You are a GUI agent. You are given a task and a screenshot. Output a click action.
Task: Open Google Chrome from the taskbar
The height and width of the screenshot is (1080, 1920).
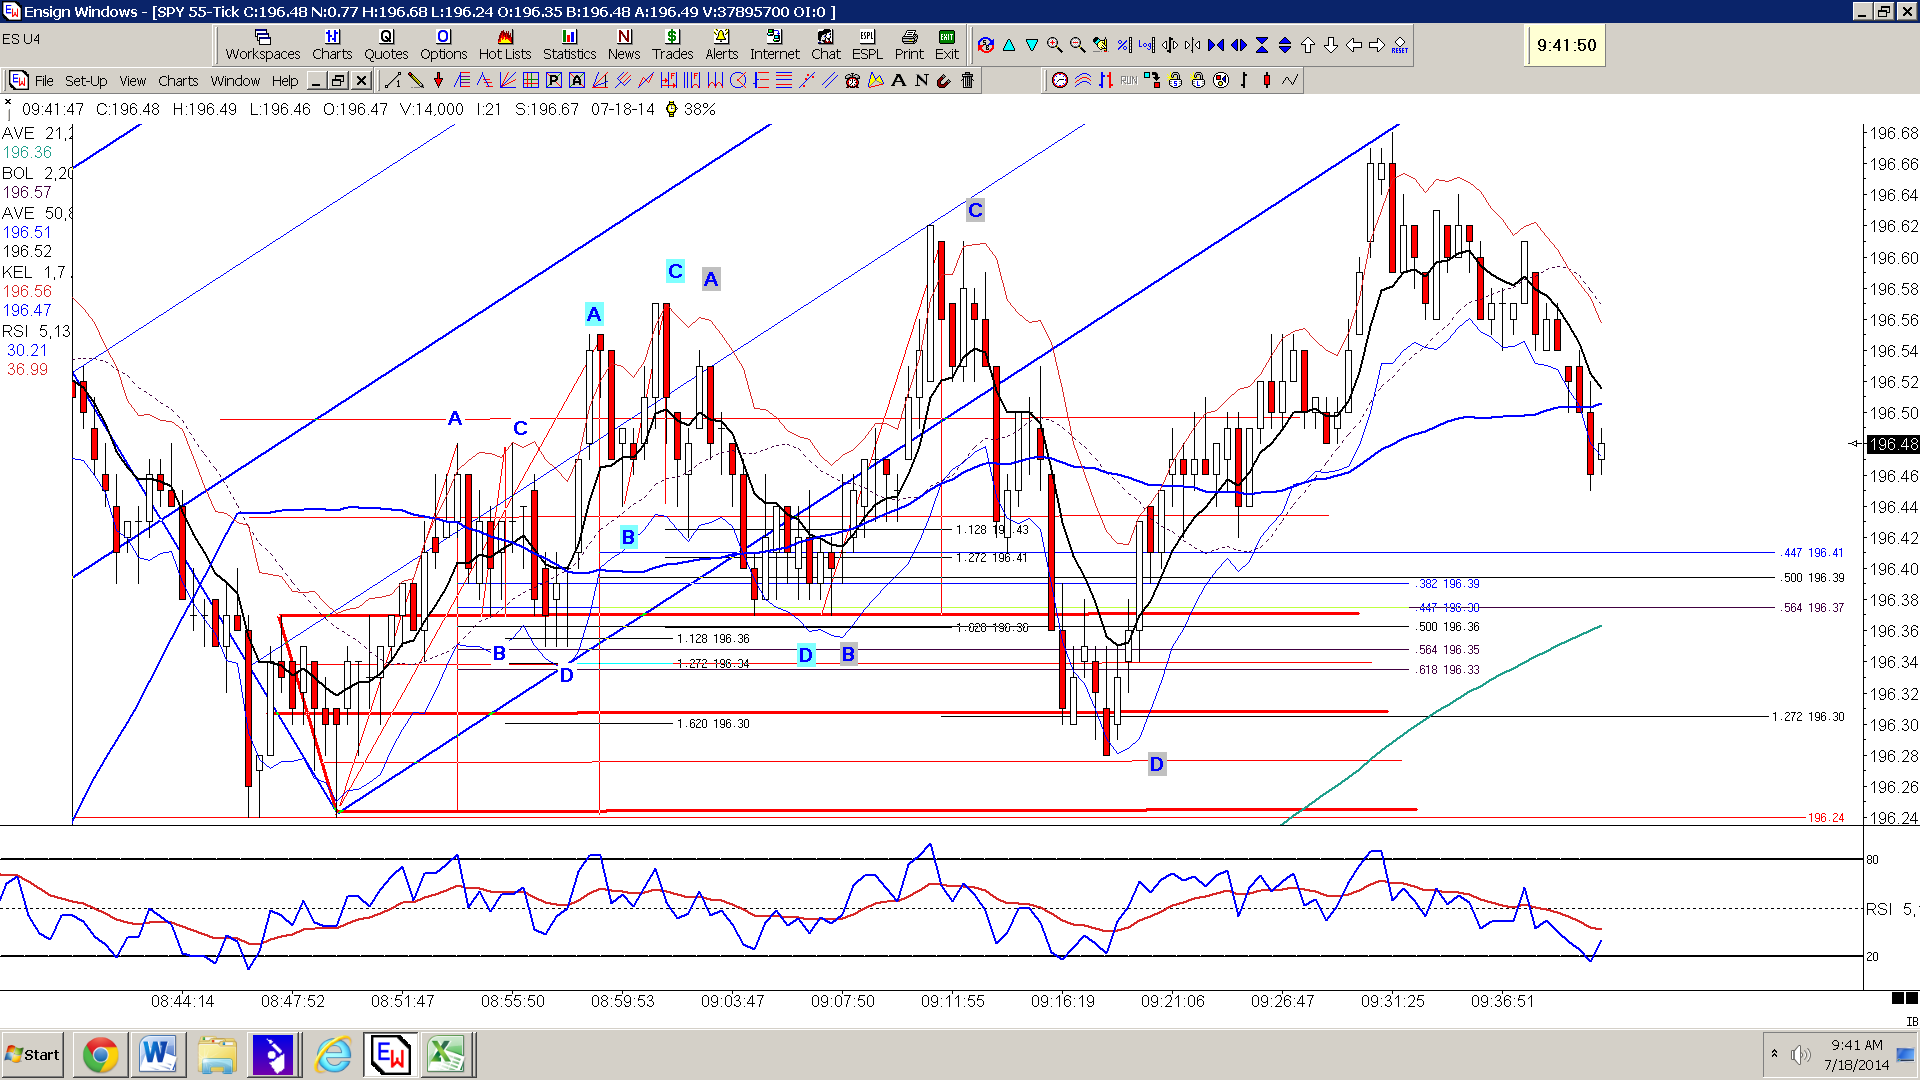tap(100, 1054)
